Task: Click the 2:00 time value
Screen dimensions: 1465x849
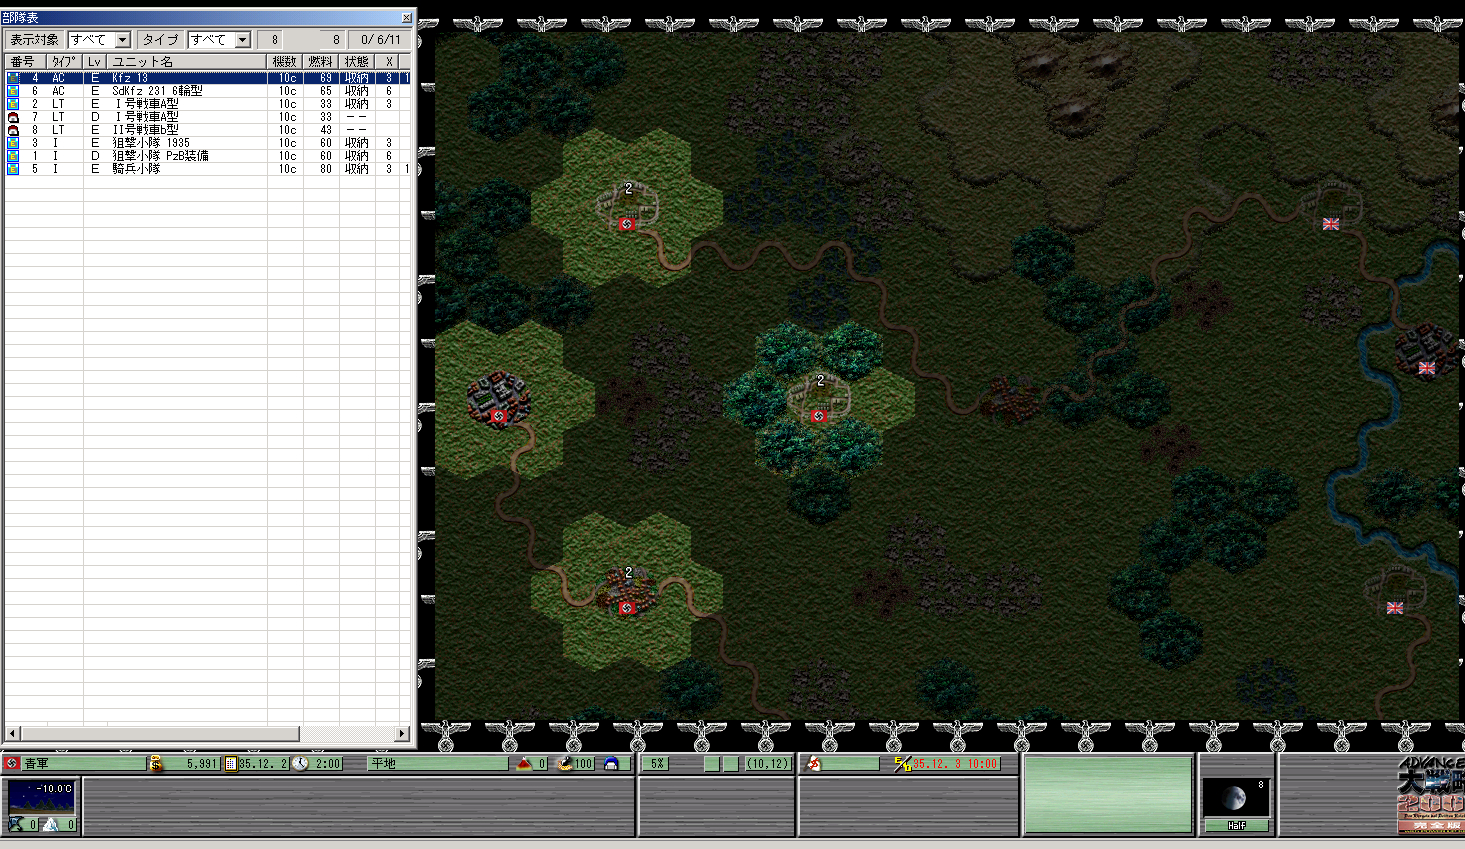Action: 327,764
